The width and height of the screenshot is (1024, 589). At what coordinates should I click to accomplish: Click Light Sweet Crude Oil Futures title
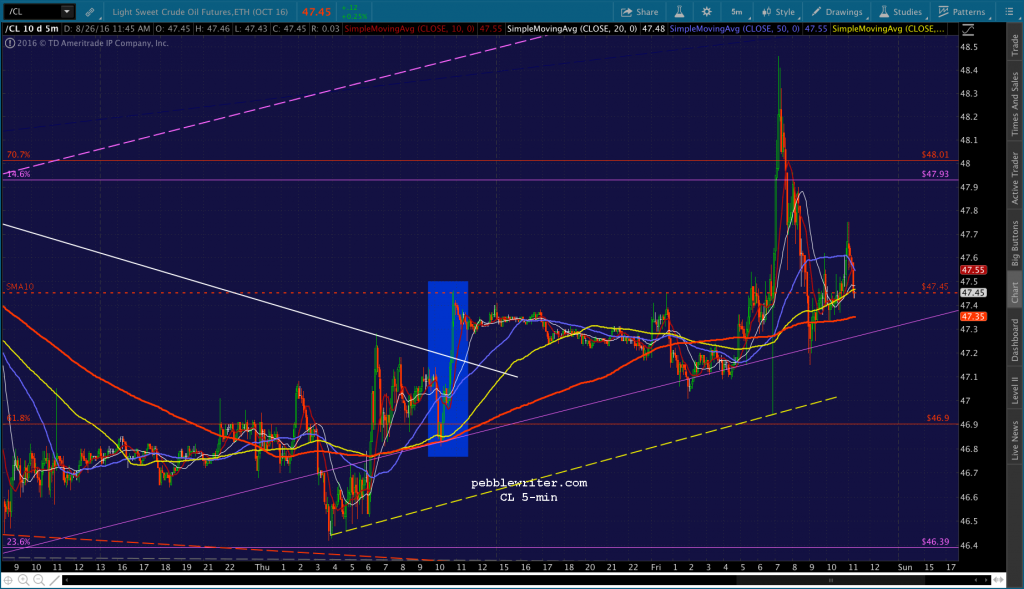click(x=200, y=12)
